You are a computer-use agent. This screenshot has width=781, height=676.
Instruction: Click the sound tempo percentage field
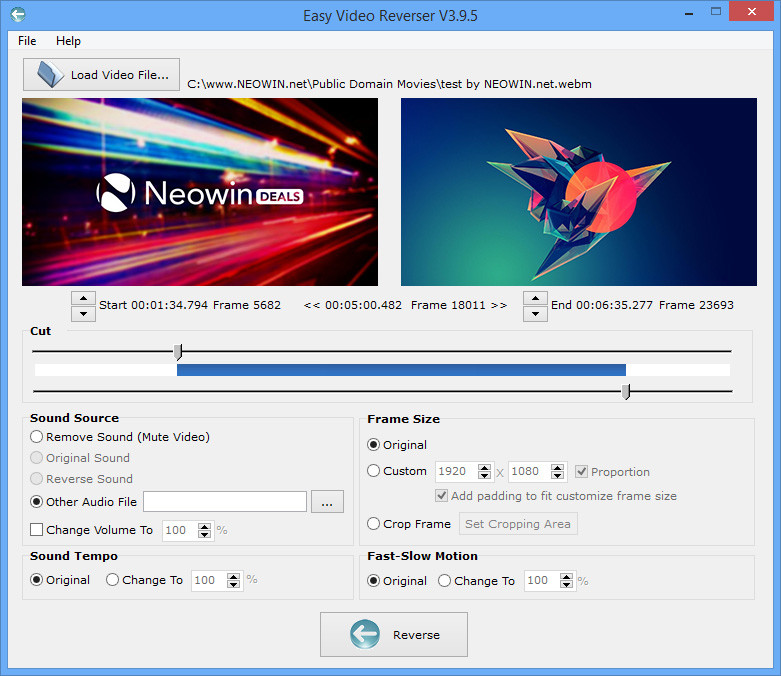click(209, 580)
